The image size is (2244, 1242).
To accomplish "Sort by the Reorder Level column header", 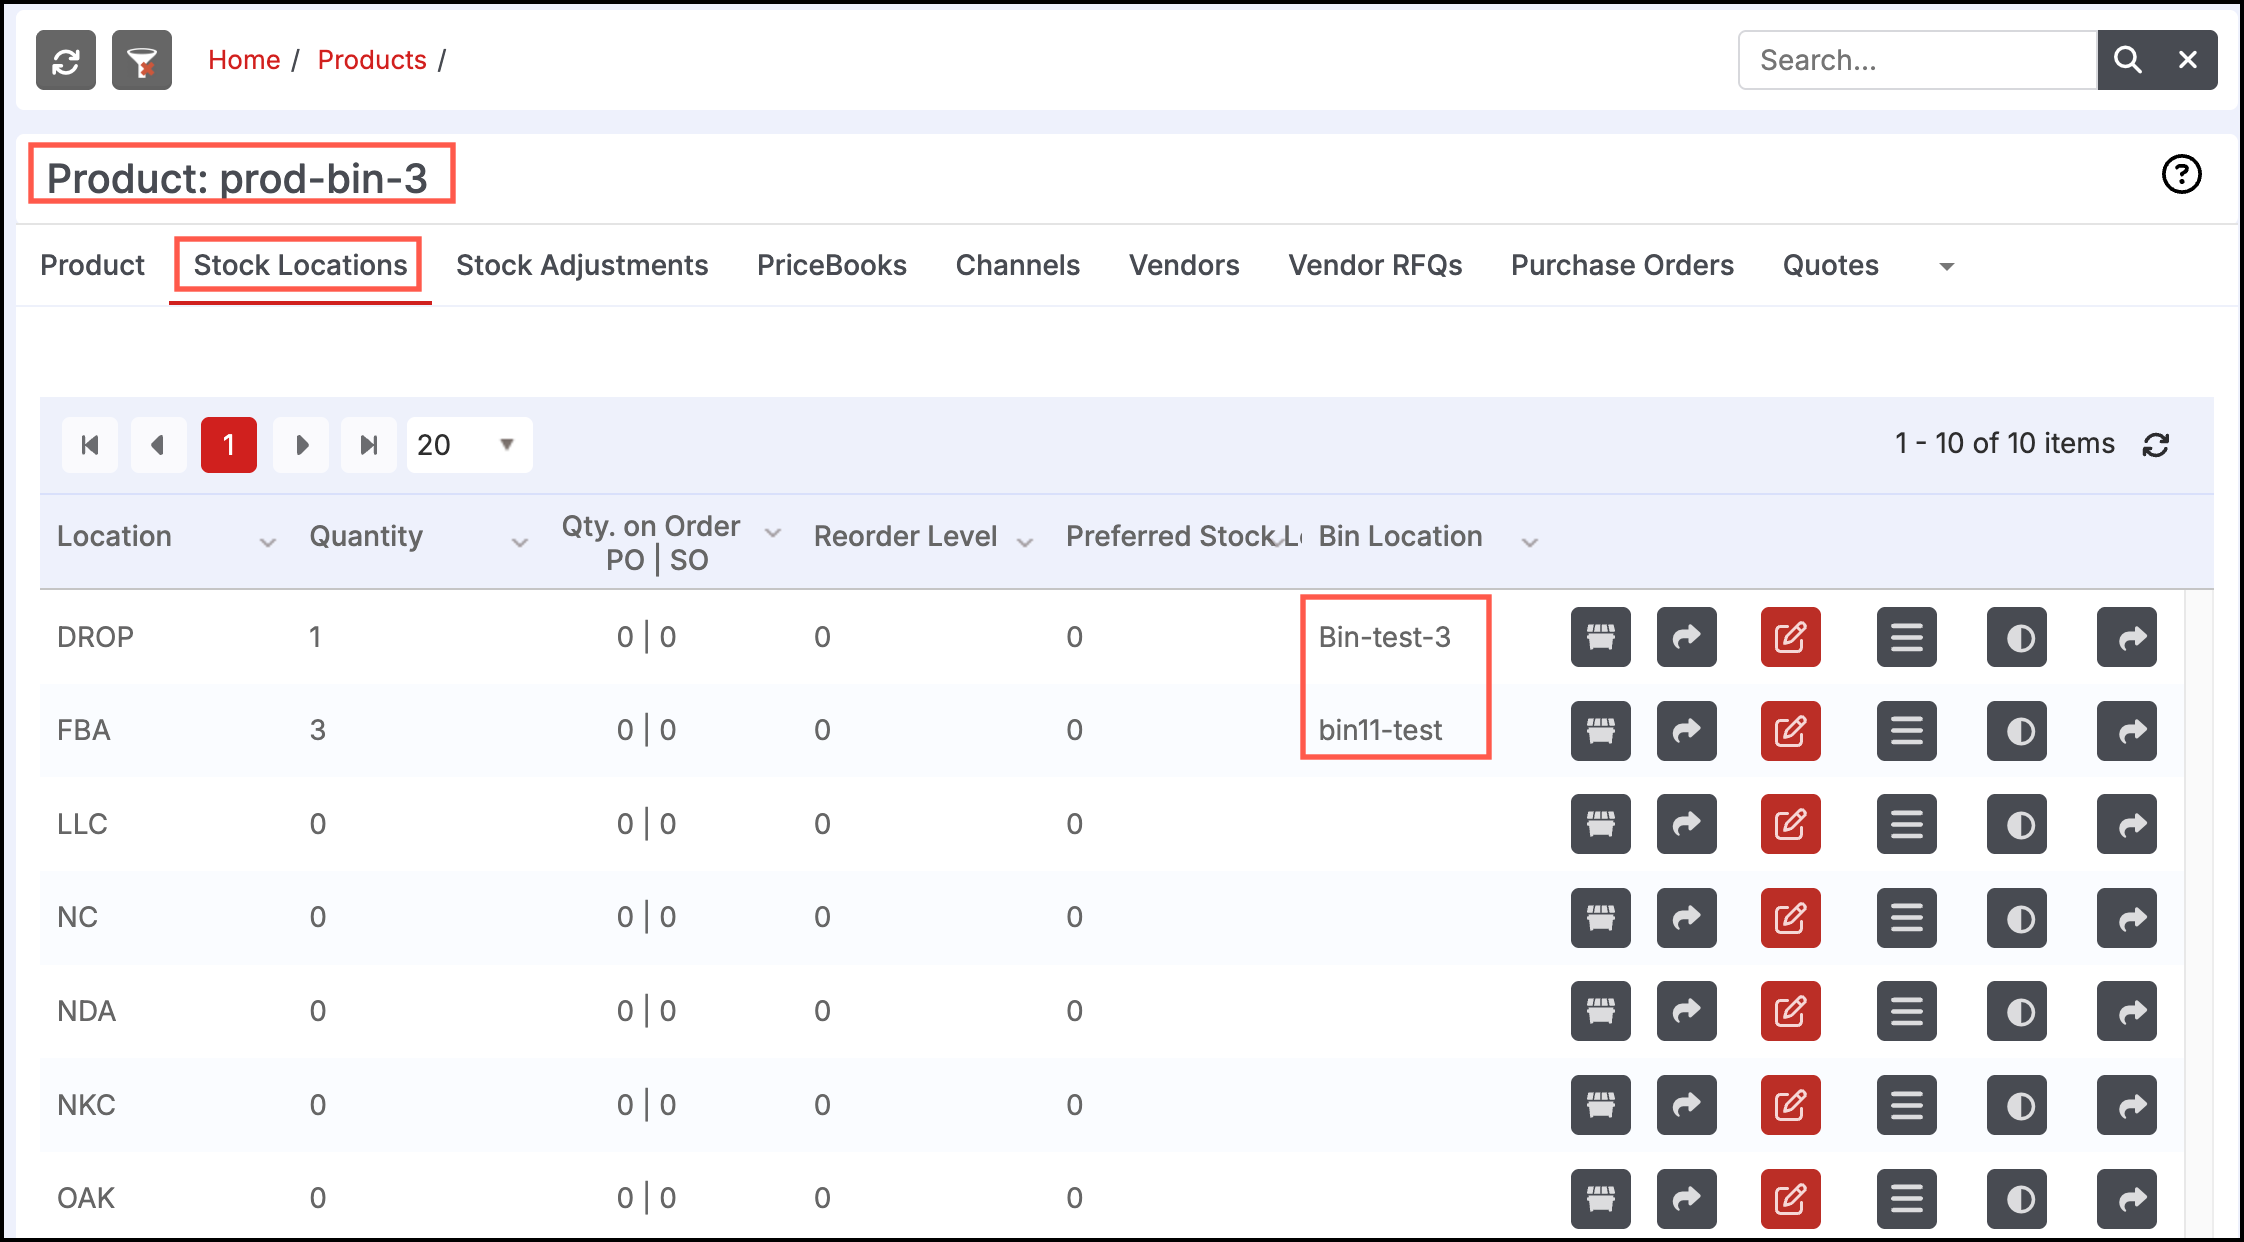I will tap(905, 536).
